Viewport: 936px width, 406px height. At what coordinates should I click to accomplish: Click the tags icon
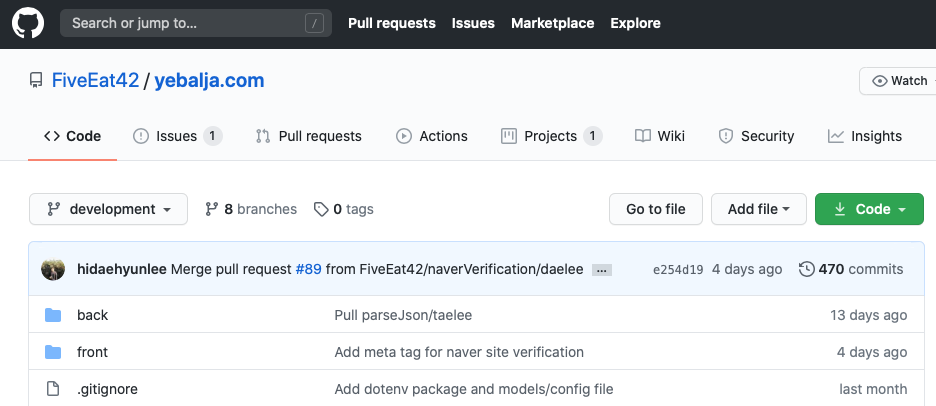click(321, 209)
